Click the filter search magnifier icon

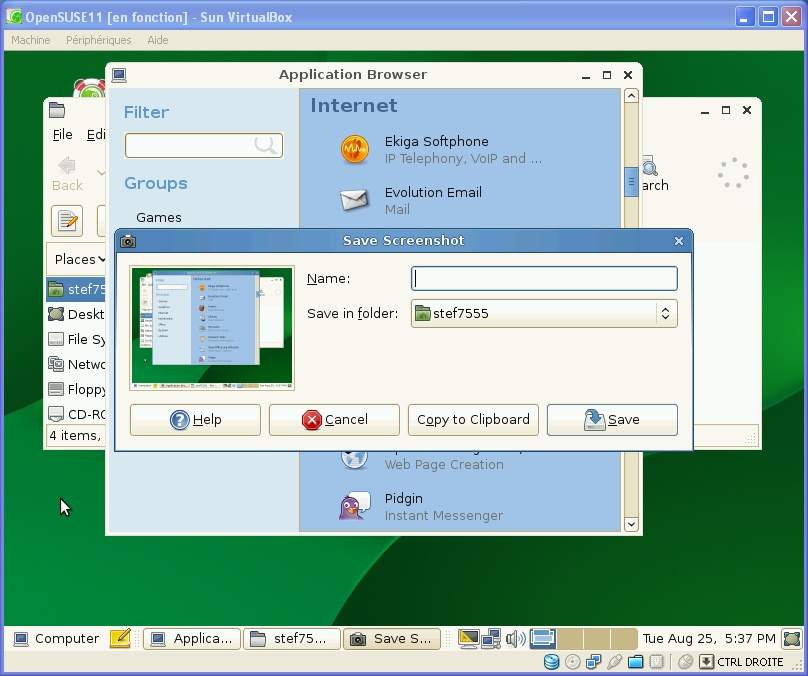tap(266, 145)
